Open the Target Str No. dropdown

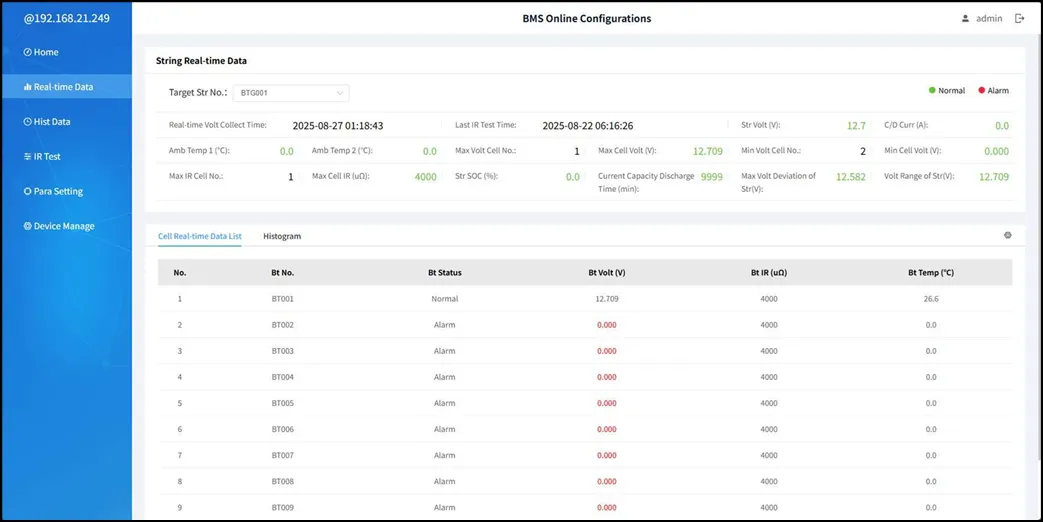pyautogui.click(x=291, y=93)
